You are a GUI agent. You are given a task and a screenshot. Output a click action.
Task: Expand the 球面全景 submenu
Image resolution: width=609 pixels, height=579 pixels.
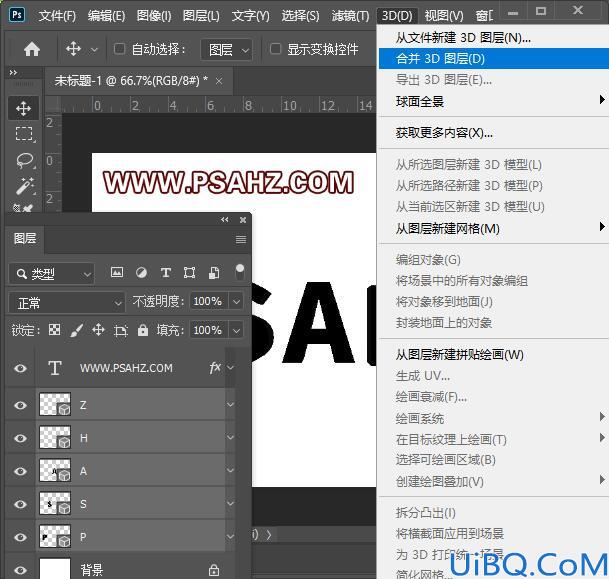tap(494, 101)
